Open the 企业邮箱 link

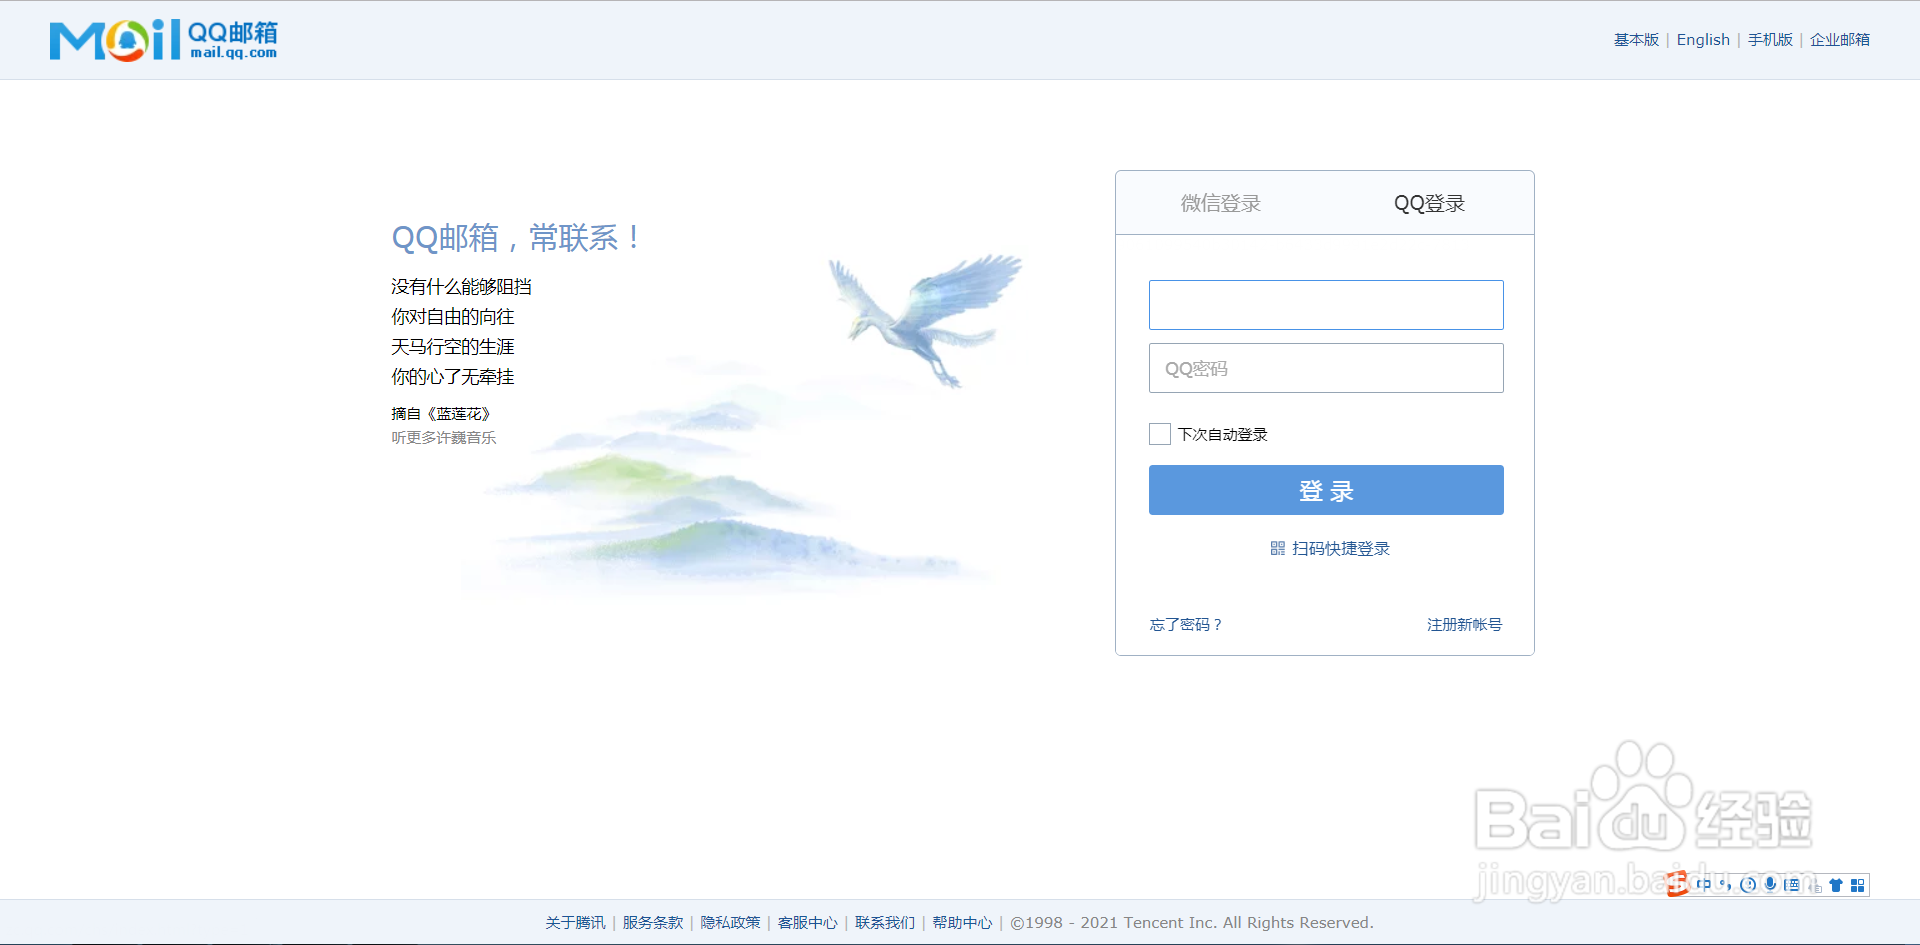(1840, 39)
